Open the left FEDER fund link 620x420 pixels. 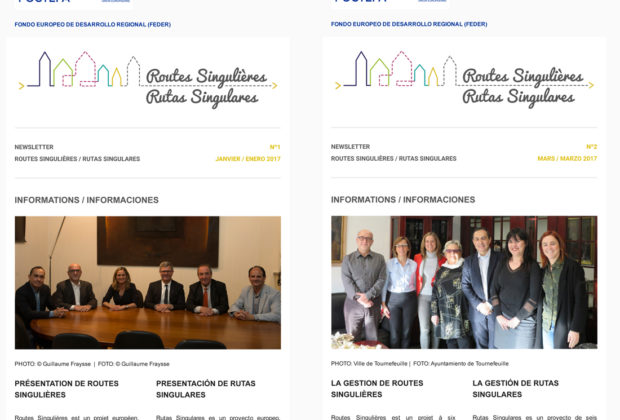[x=93, y=25]
